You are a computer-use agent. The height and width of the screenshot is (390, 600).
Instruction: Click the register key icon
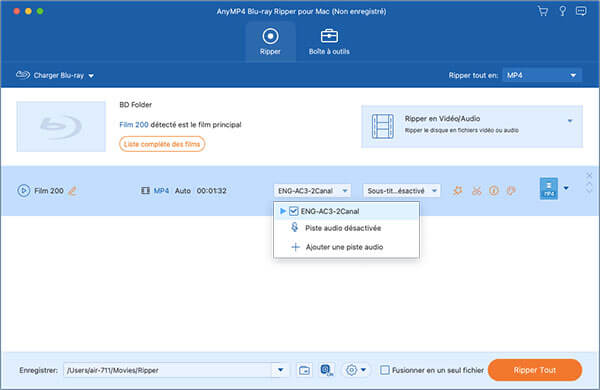pos(562,11)
